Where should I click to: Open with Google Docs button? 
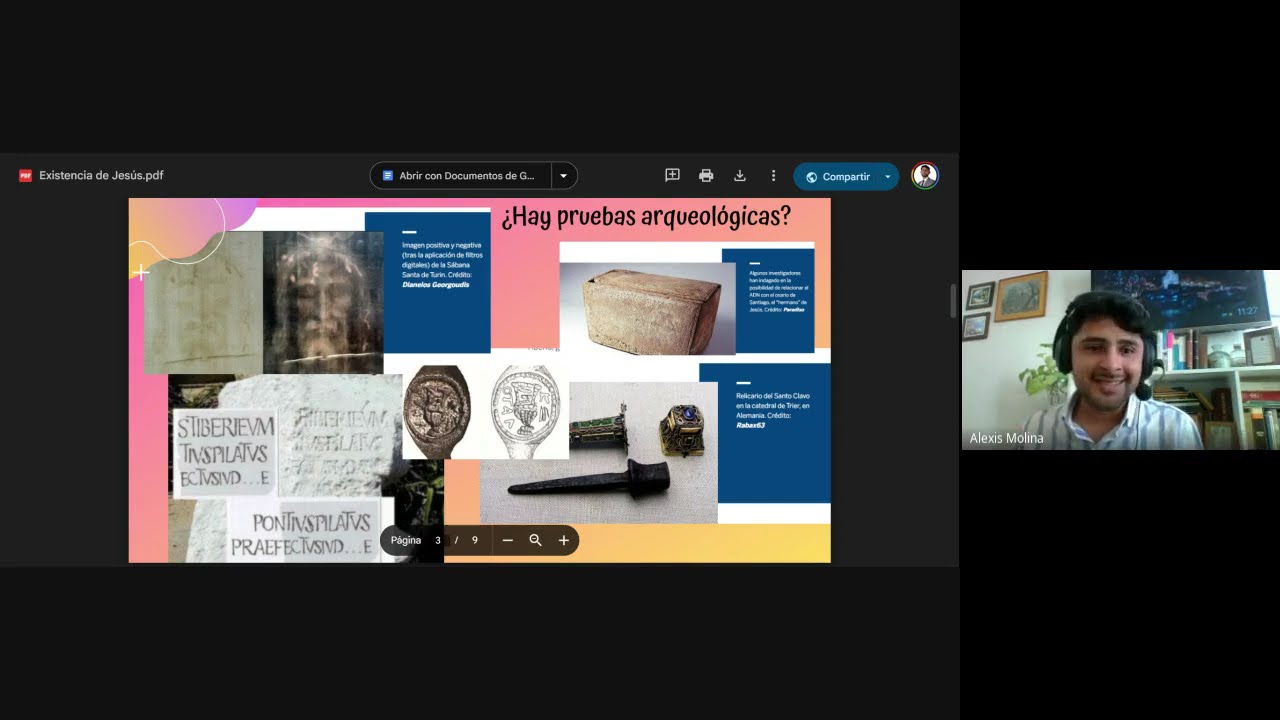pos(461,176)
